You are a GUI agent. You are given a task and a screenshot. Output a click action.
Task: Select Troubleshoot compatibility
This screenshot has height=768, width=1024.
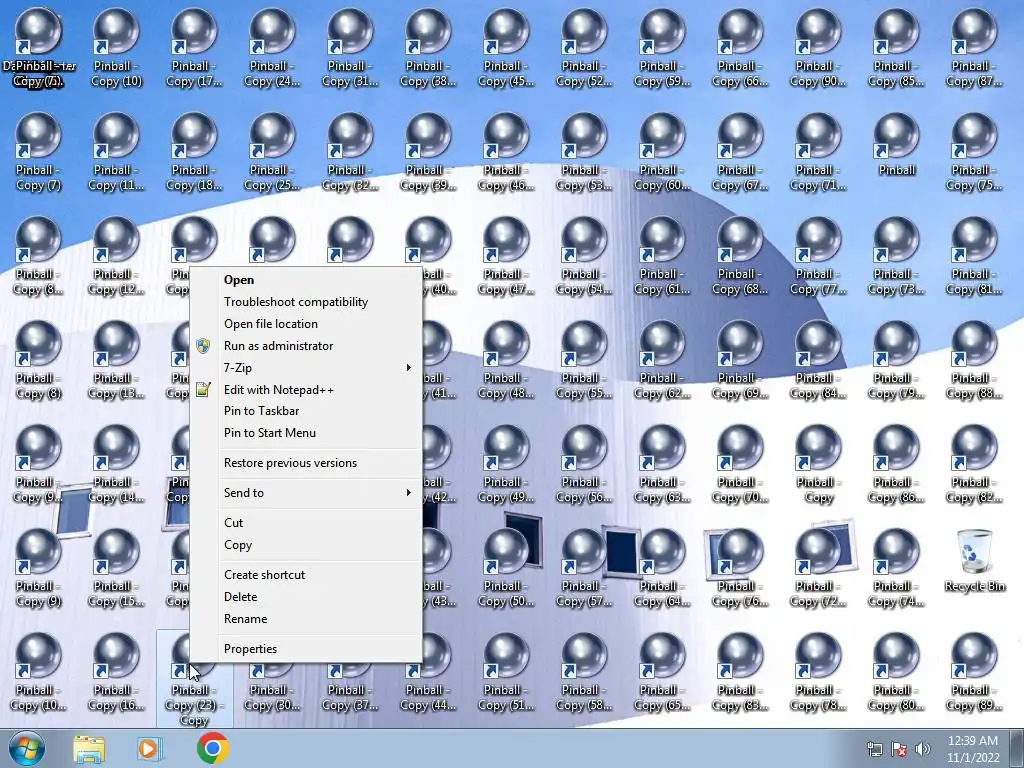point(306,302)
